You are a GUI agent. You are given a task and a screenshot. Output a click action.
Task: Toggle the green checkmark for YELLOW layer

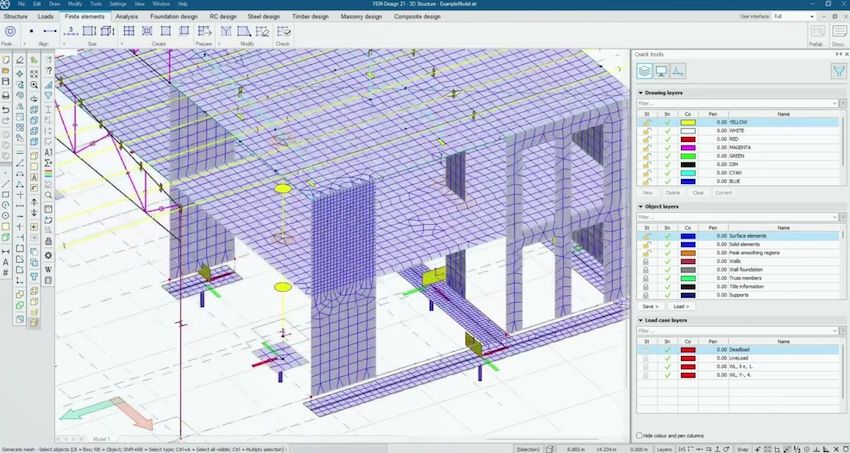click(666, 122)
